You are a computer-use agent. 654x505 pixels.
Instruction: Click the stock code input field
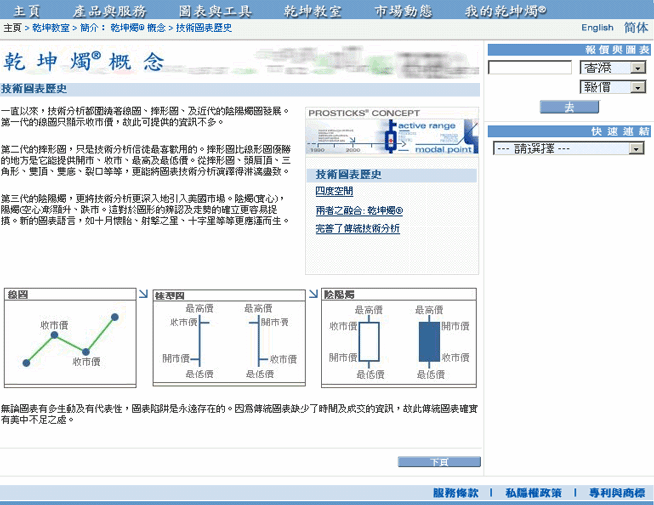coord(529,68)
